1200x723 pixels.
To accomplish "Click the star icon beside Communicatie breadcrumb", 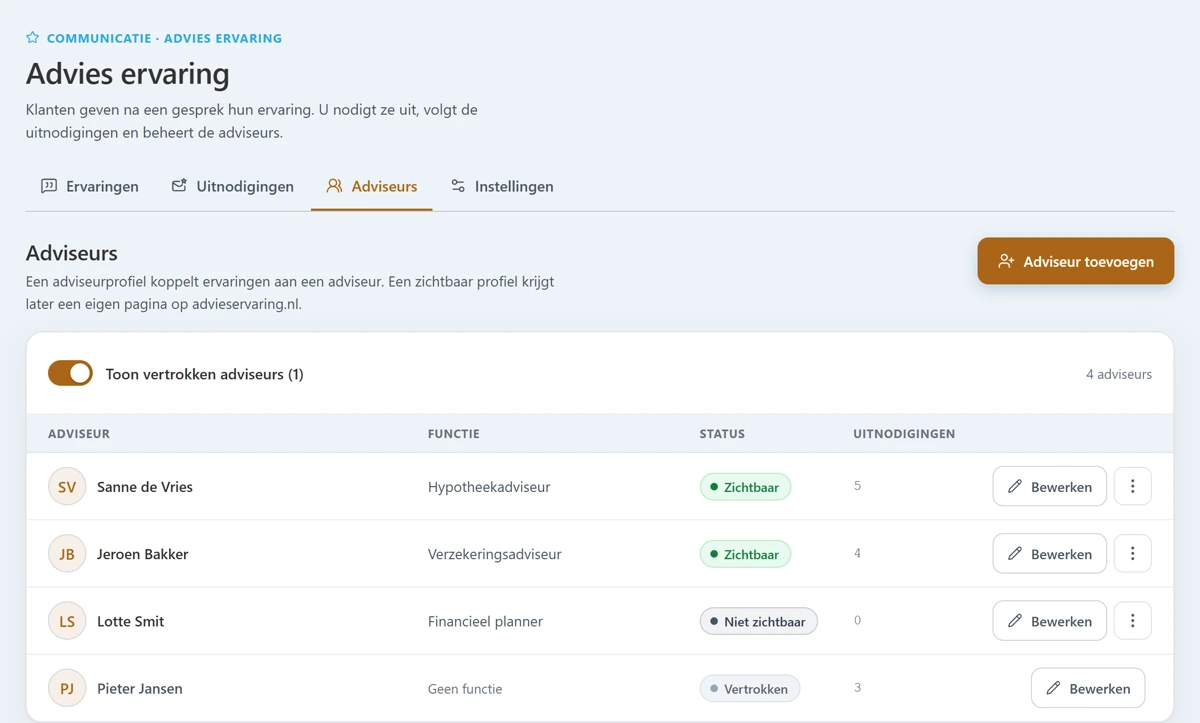I will coord(33,38).
